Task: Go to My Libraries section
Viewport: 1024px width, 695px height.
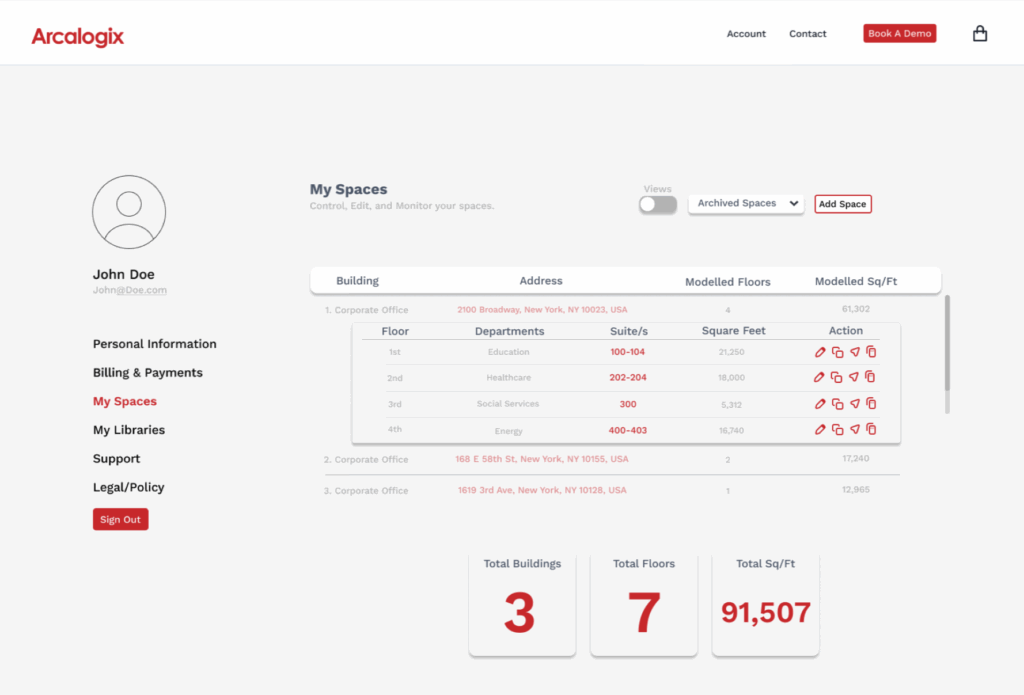Action: tap(129, 430)
